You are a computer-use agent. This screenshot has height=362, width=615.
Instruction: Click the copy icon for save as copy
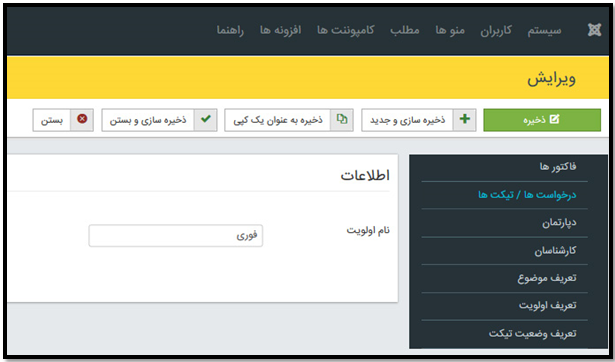(342, 120)
